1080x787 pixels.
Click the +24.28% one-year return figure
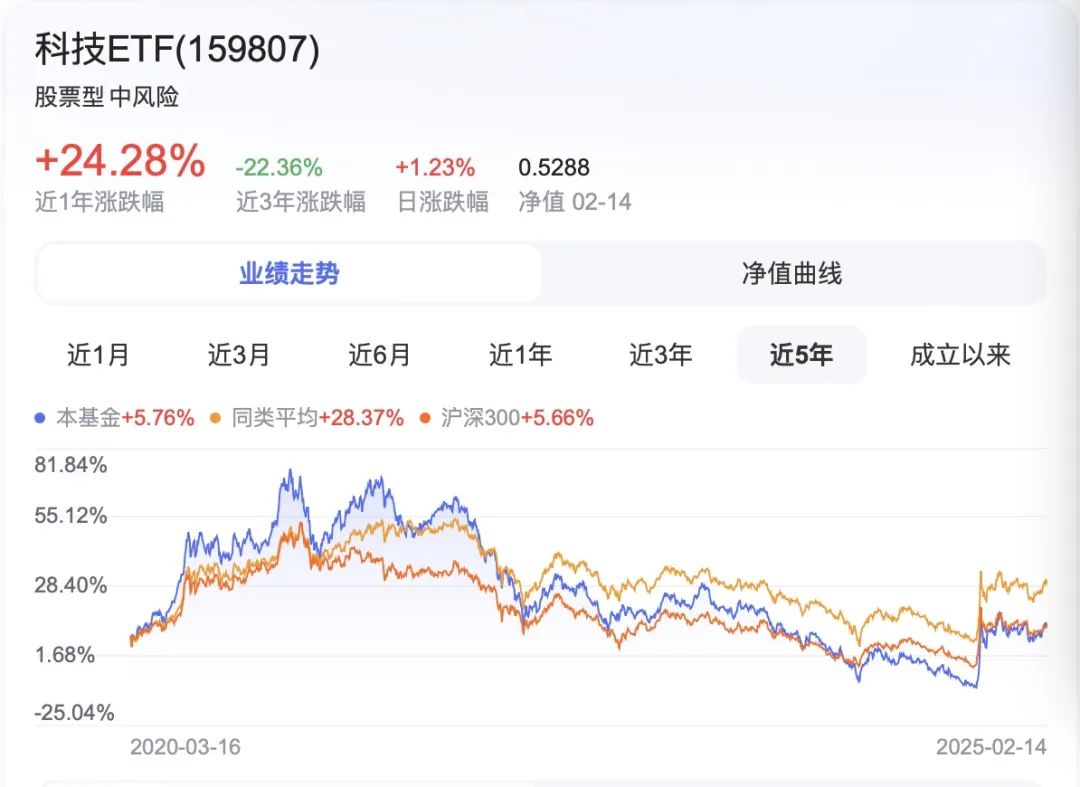121,160
